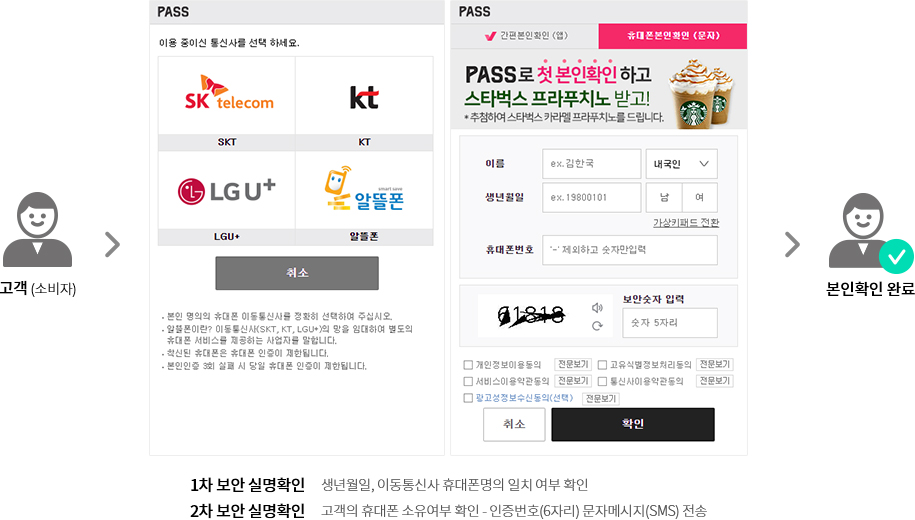
Task: Focus the 휴대폰번호 phone number field
Action: point(630,250)
